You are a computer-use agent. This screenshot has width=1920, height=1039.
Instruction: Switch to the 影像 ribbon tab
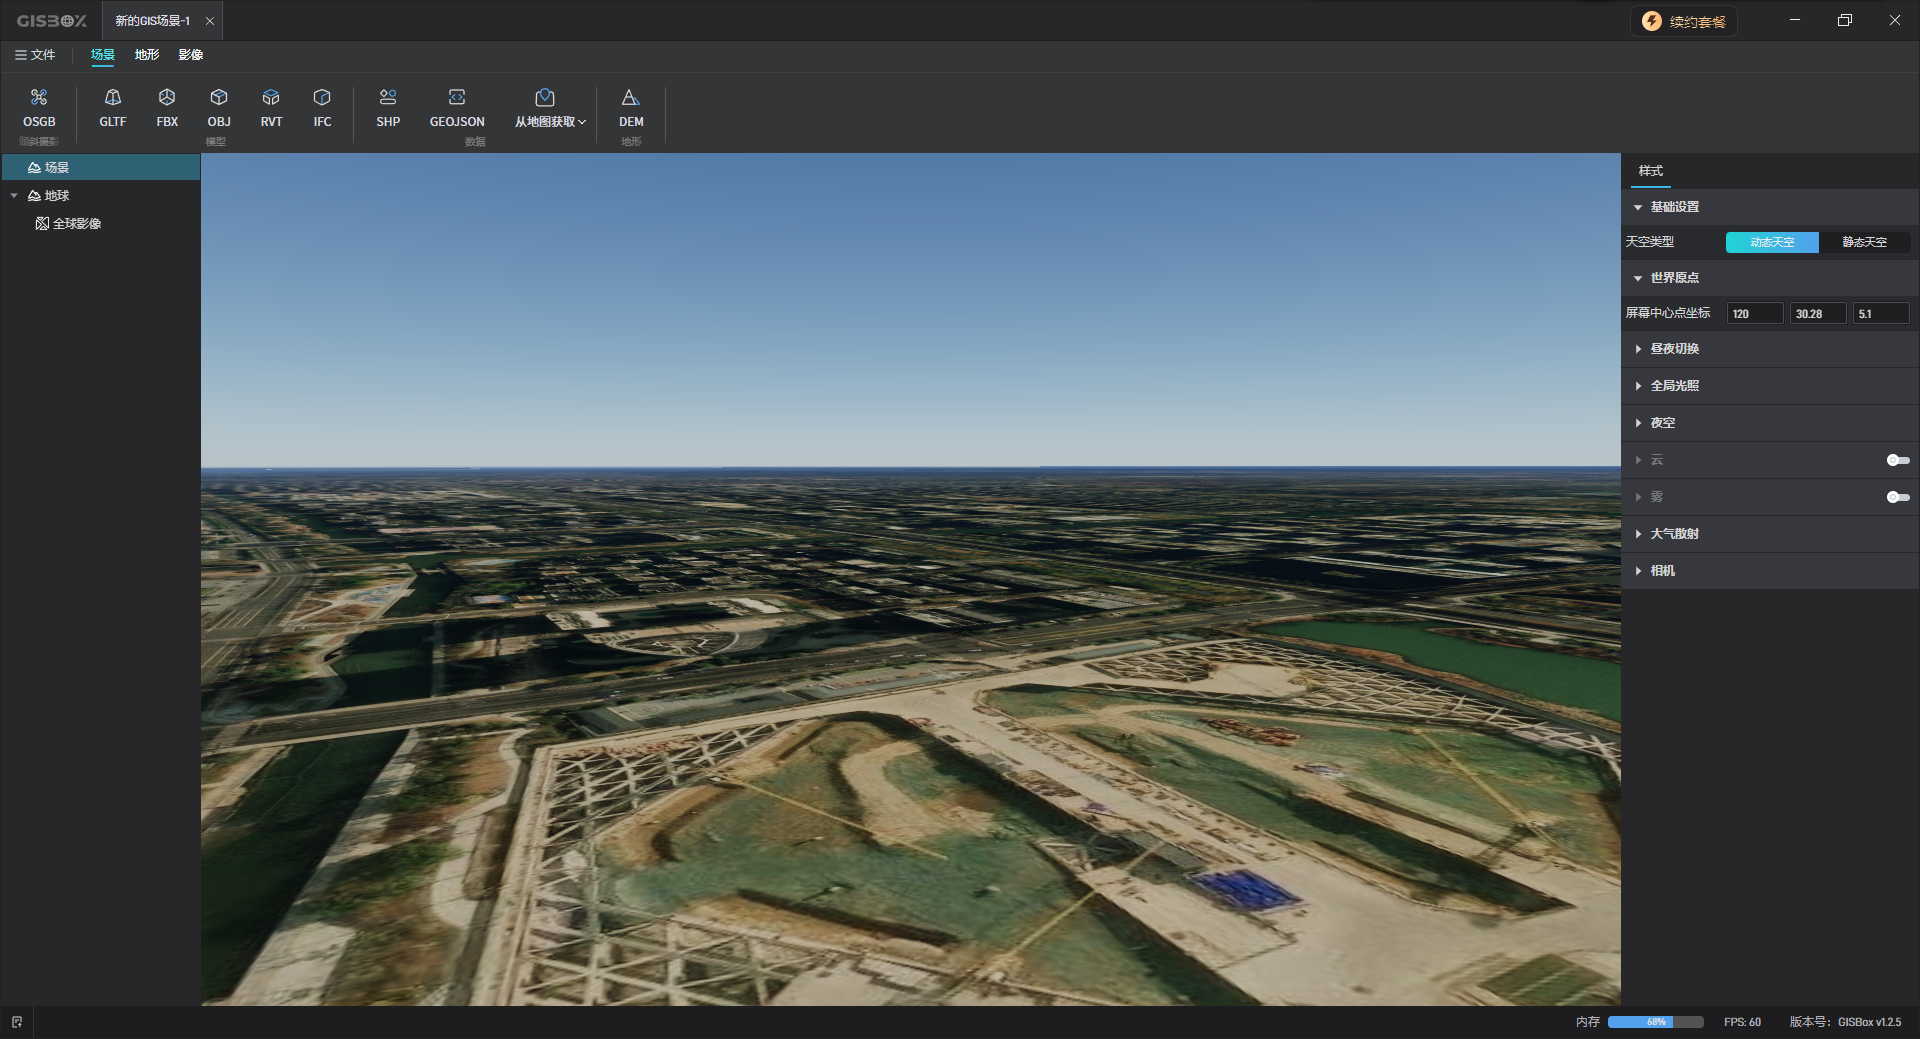pyautogui.click(x=191, y=55)
